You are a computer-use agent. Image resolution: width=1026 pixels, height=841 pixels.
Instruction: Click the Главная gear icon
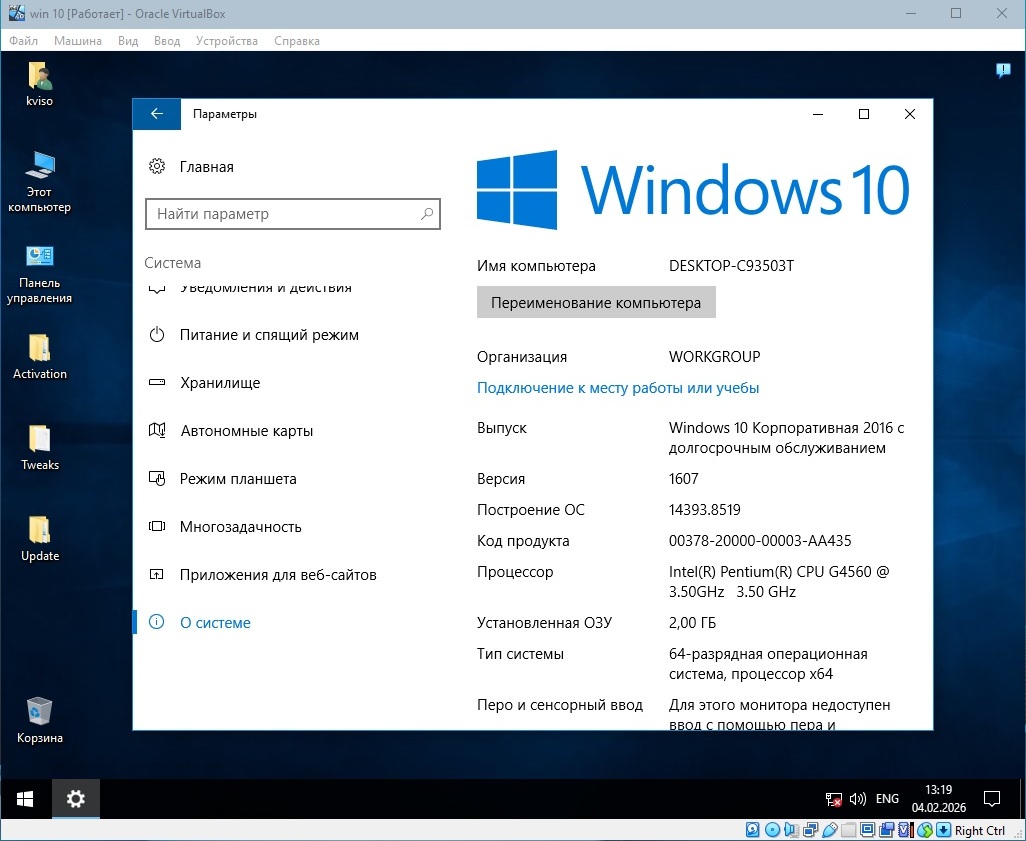coord(157,167)
